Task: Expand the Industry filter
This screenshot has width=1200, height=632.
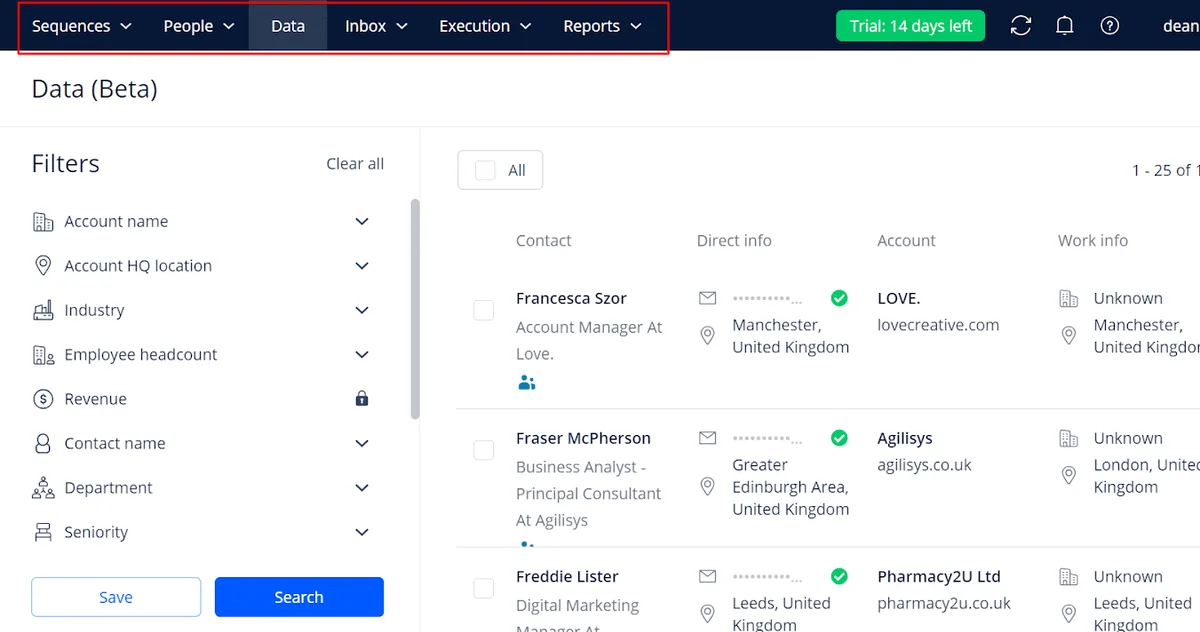Action: [x=361, y=310]
